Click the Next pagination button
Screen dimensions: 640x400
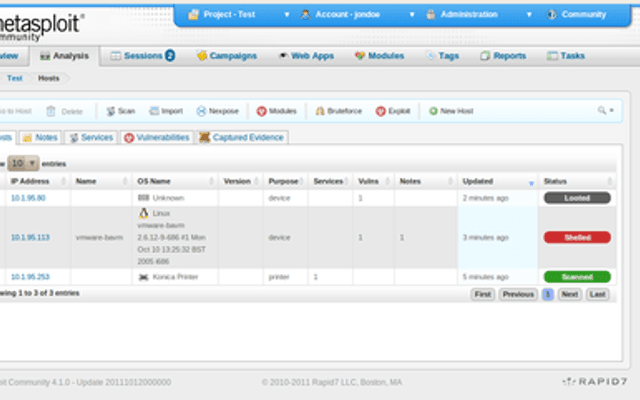click(569, 294)
